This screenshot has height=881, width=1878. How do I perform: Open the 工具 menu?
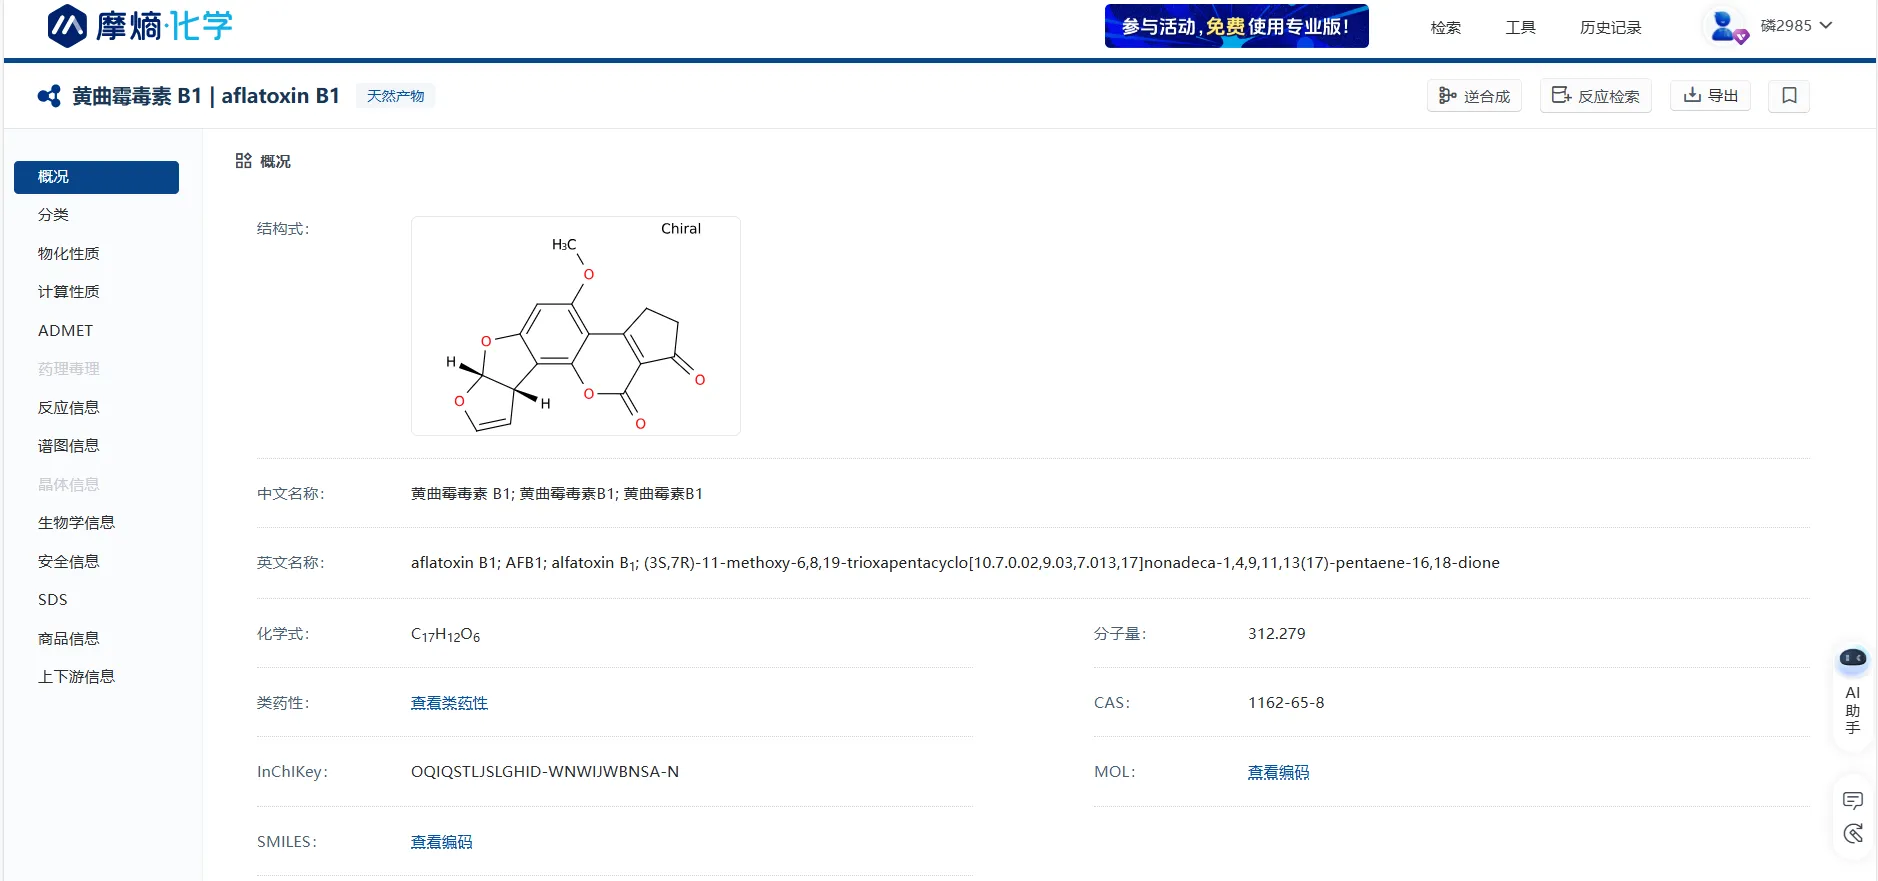1520,27
